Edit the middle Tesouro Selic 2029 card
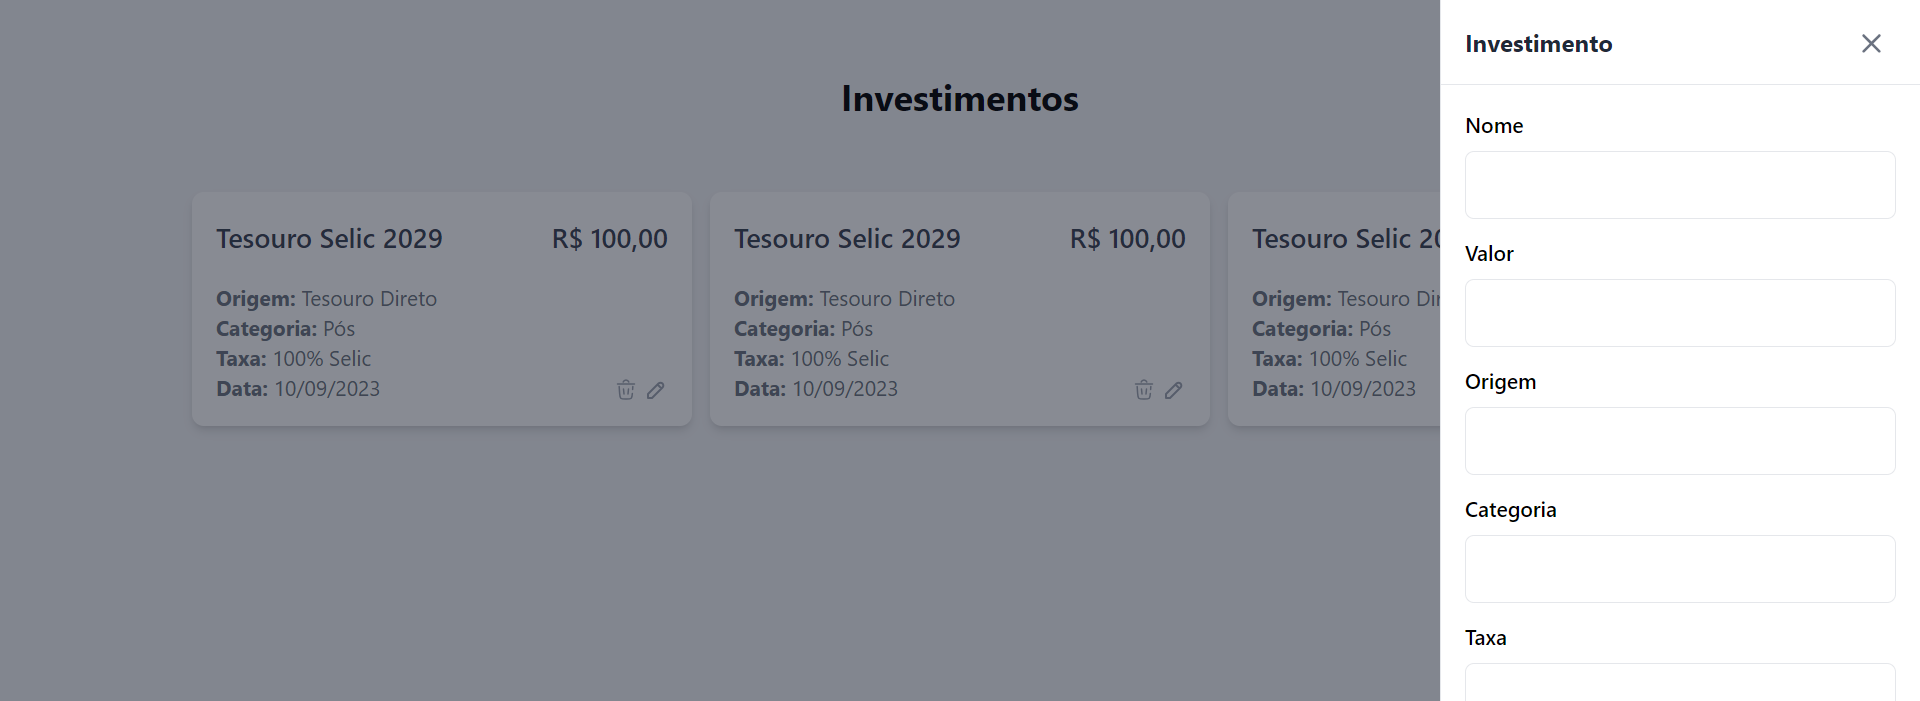The image size is (1920, 701). click(1174, 390)
